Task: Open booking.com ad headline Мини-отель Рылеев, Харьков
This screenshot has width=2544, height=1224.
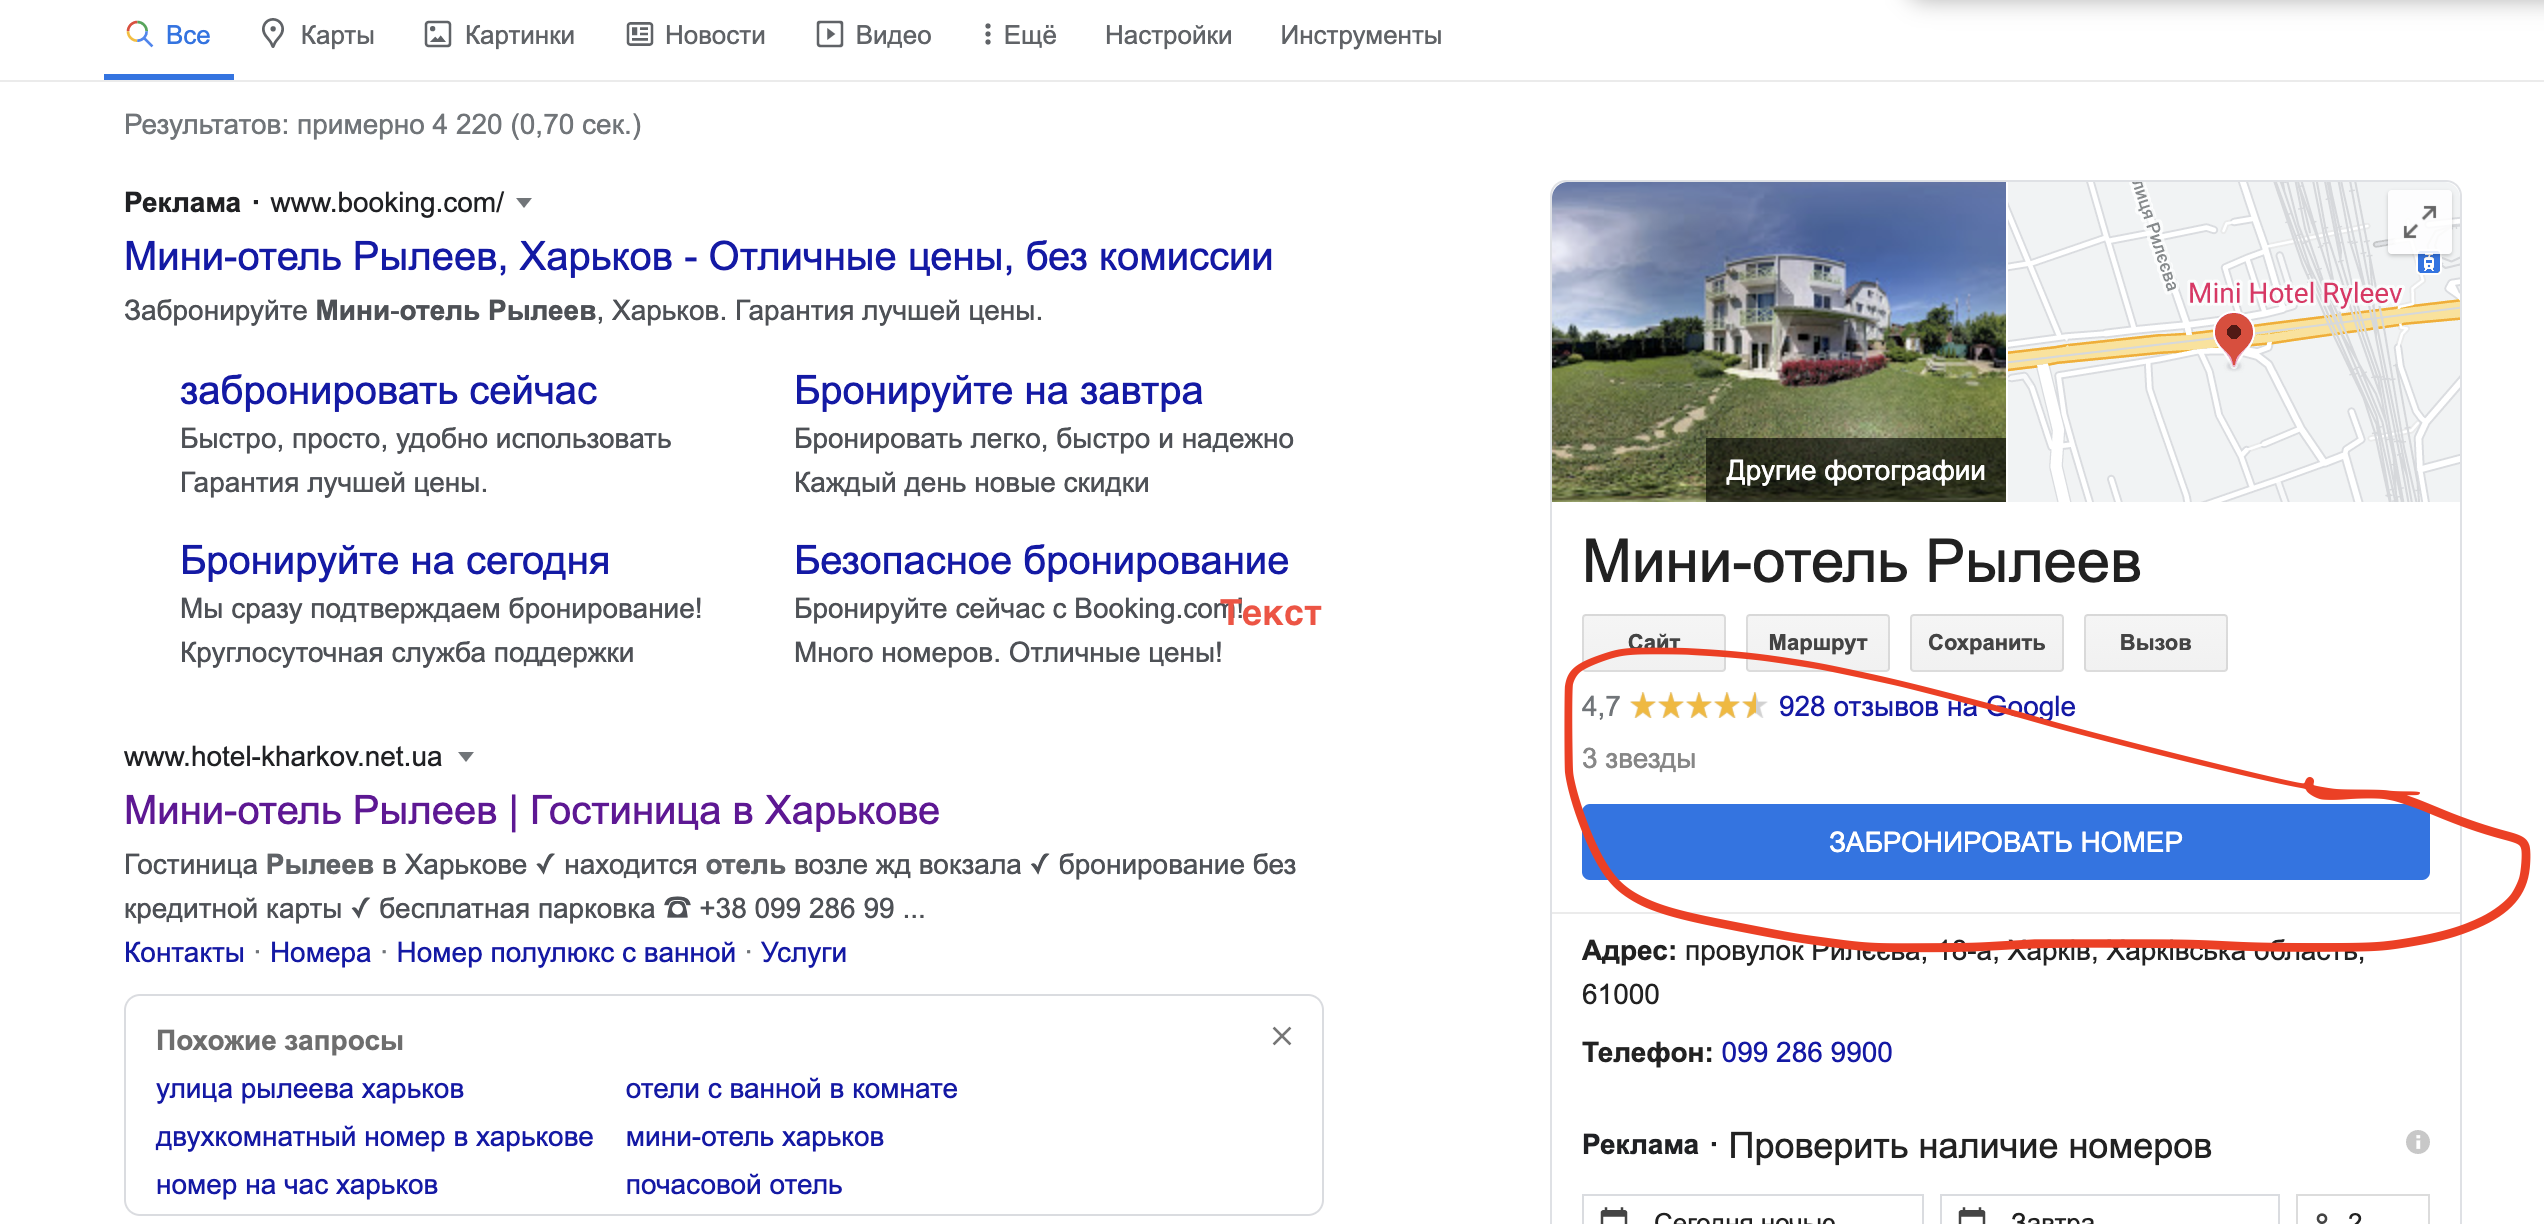Action: 698,257
